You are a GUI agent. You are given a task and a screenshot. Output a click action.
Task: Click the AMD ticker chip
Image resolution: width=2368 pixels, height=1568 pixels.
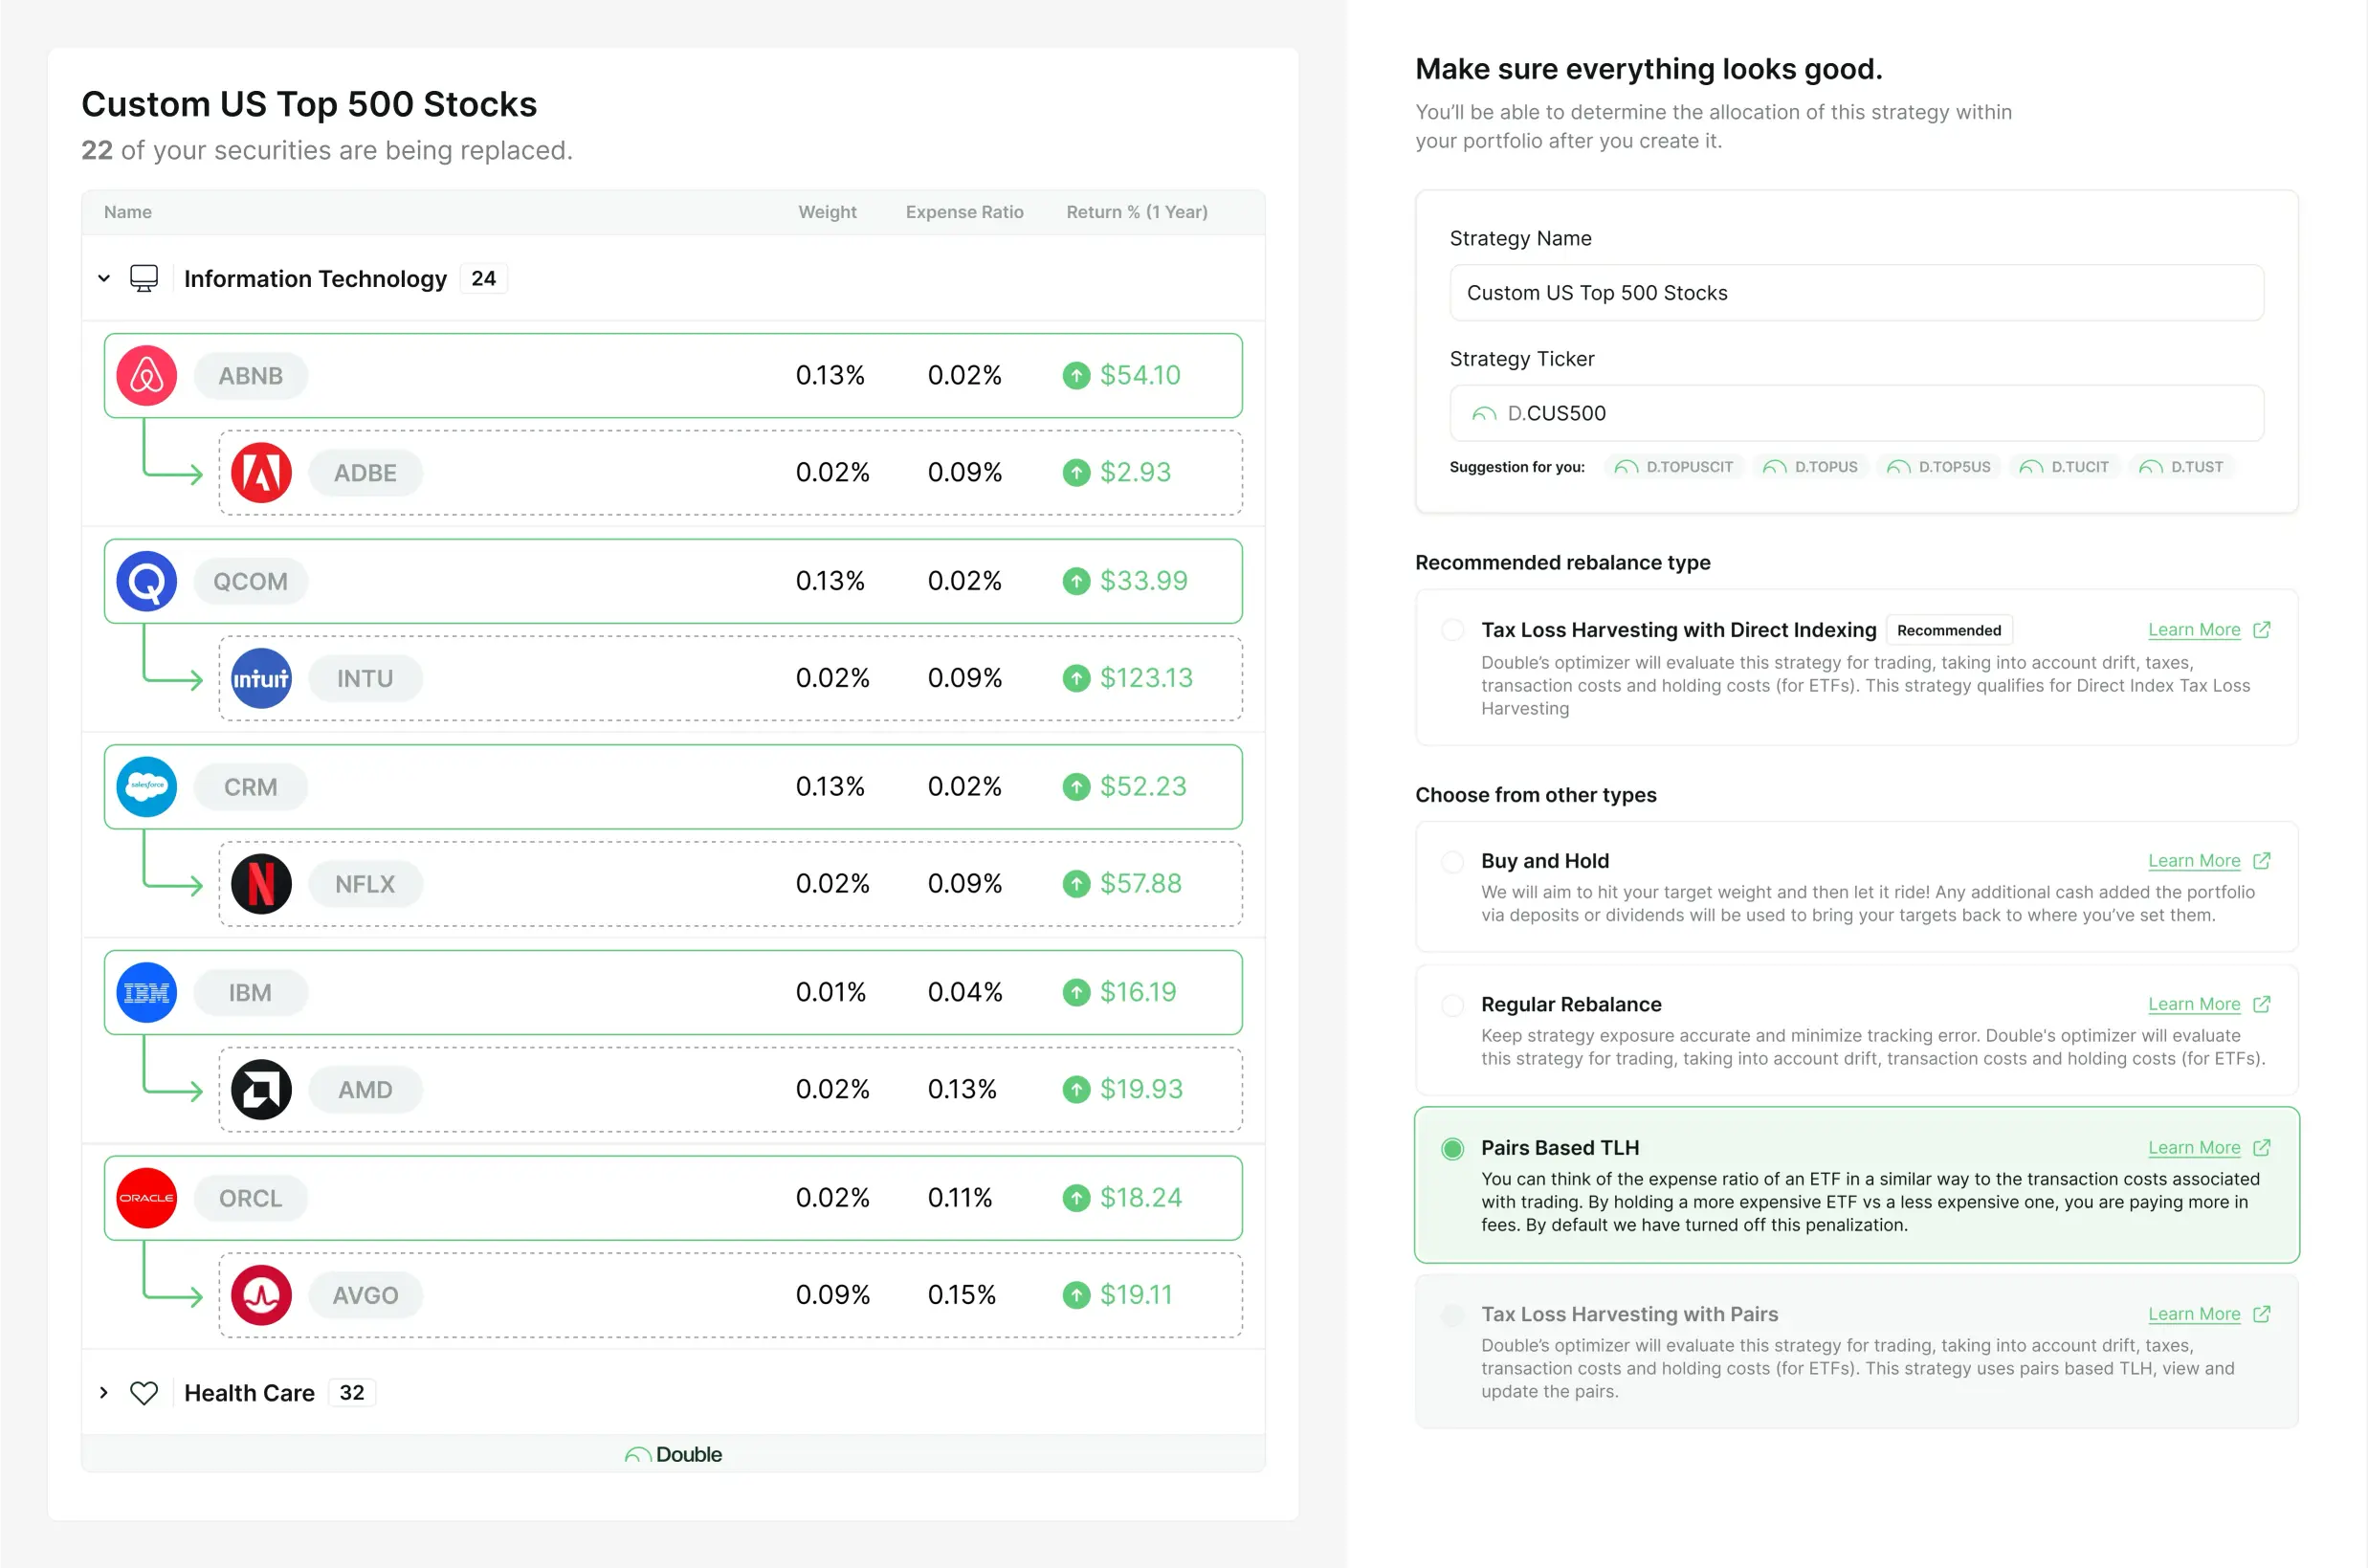(x=365, y=1089)
